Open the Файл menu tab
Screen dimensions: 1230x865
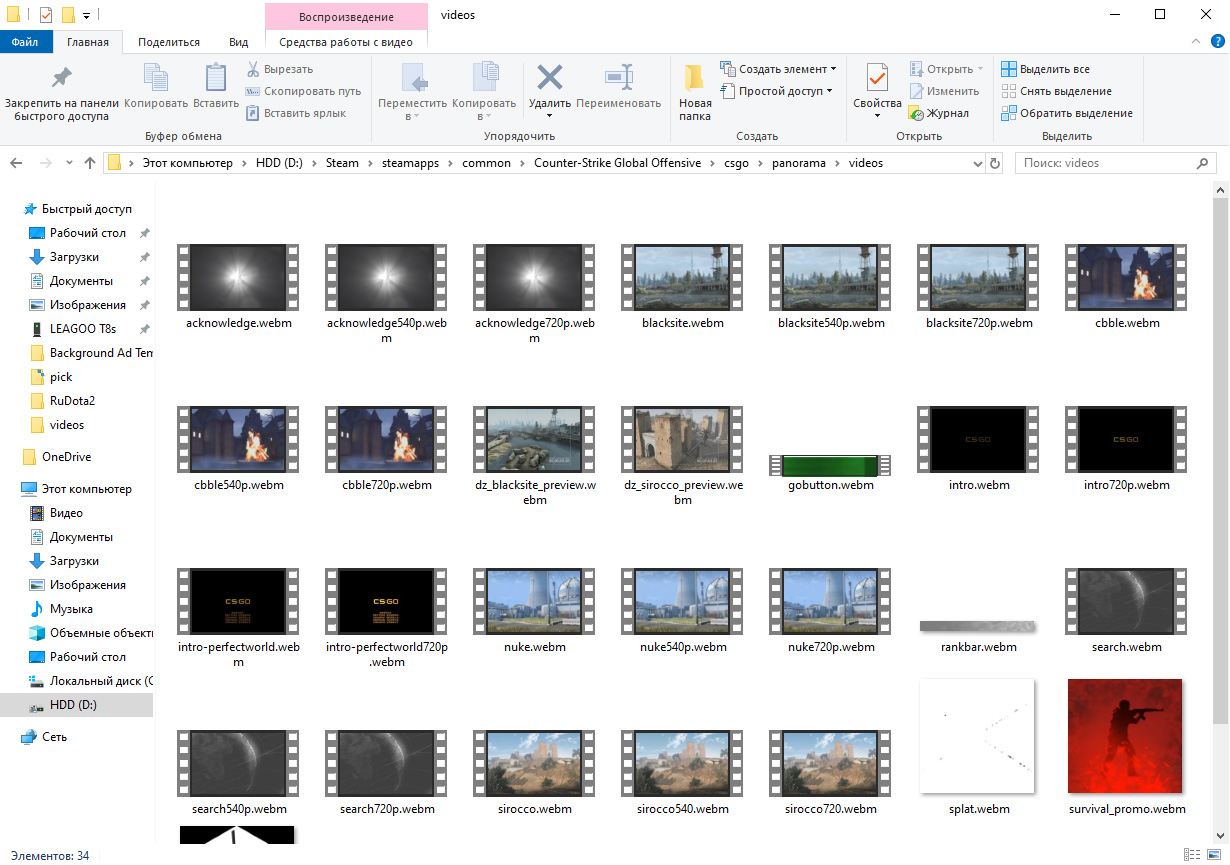[25, 42]
